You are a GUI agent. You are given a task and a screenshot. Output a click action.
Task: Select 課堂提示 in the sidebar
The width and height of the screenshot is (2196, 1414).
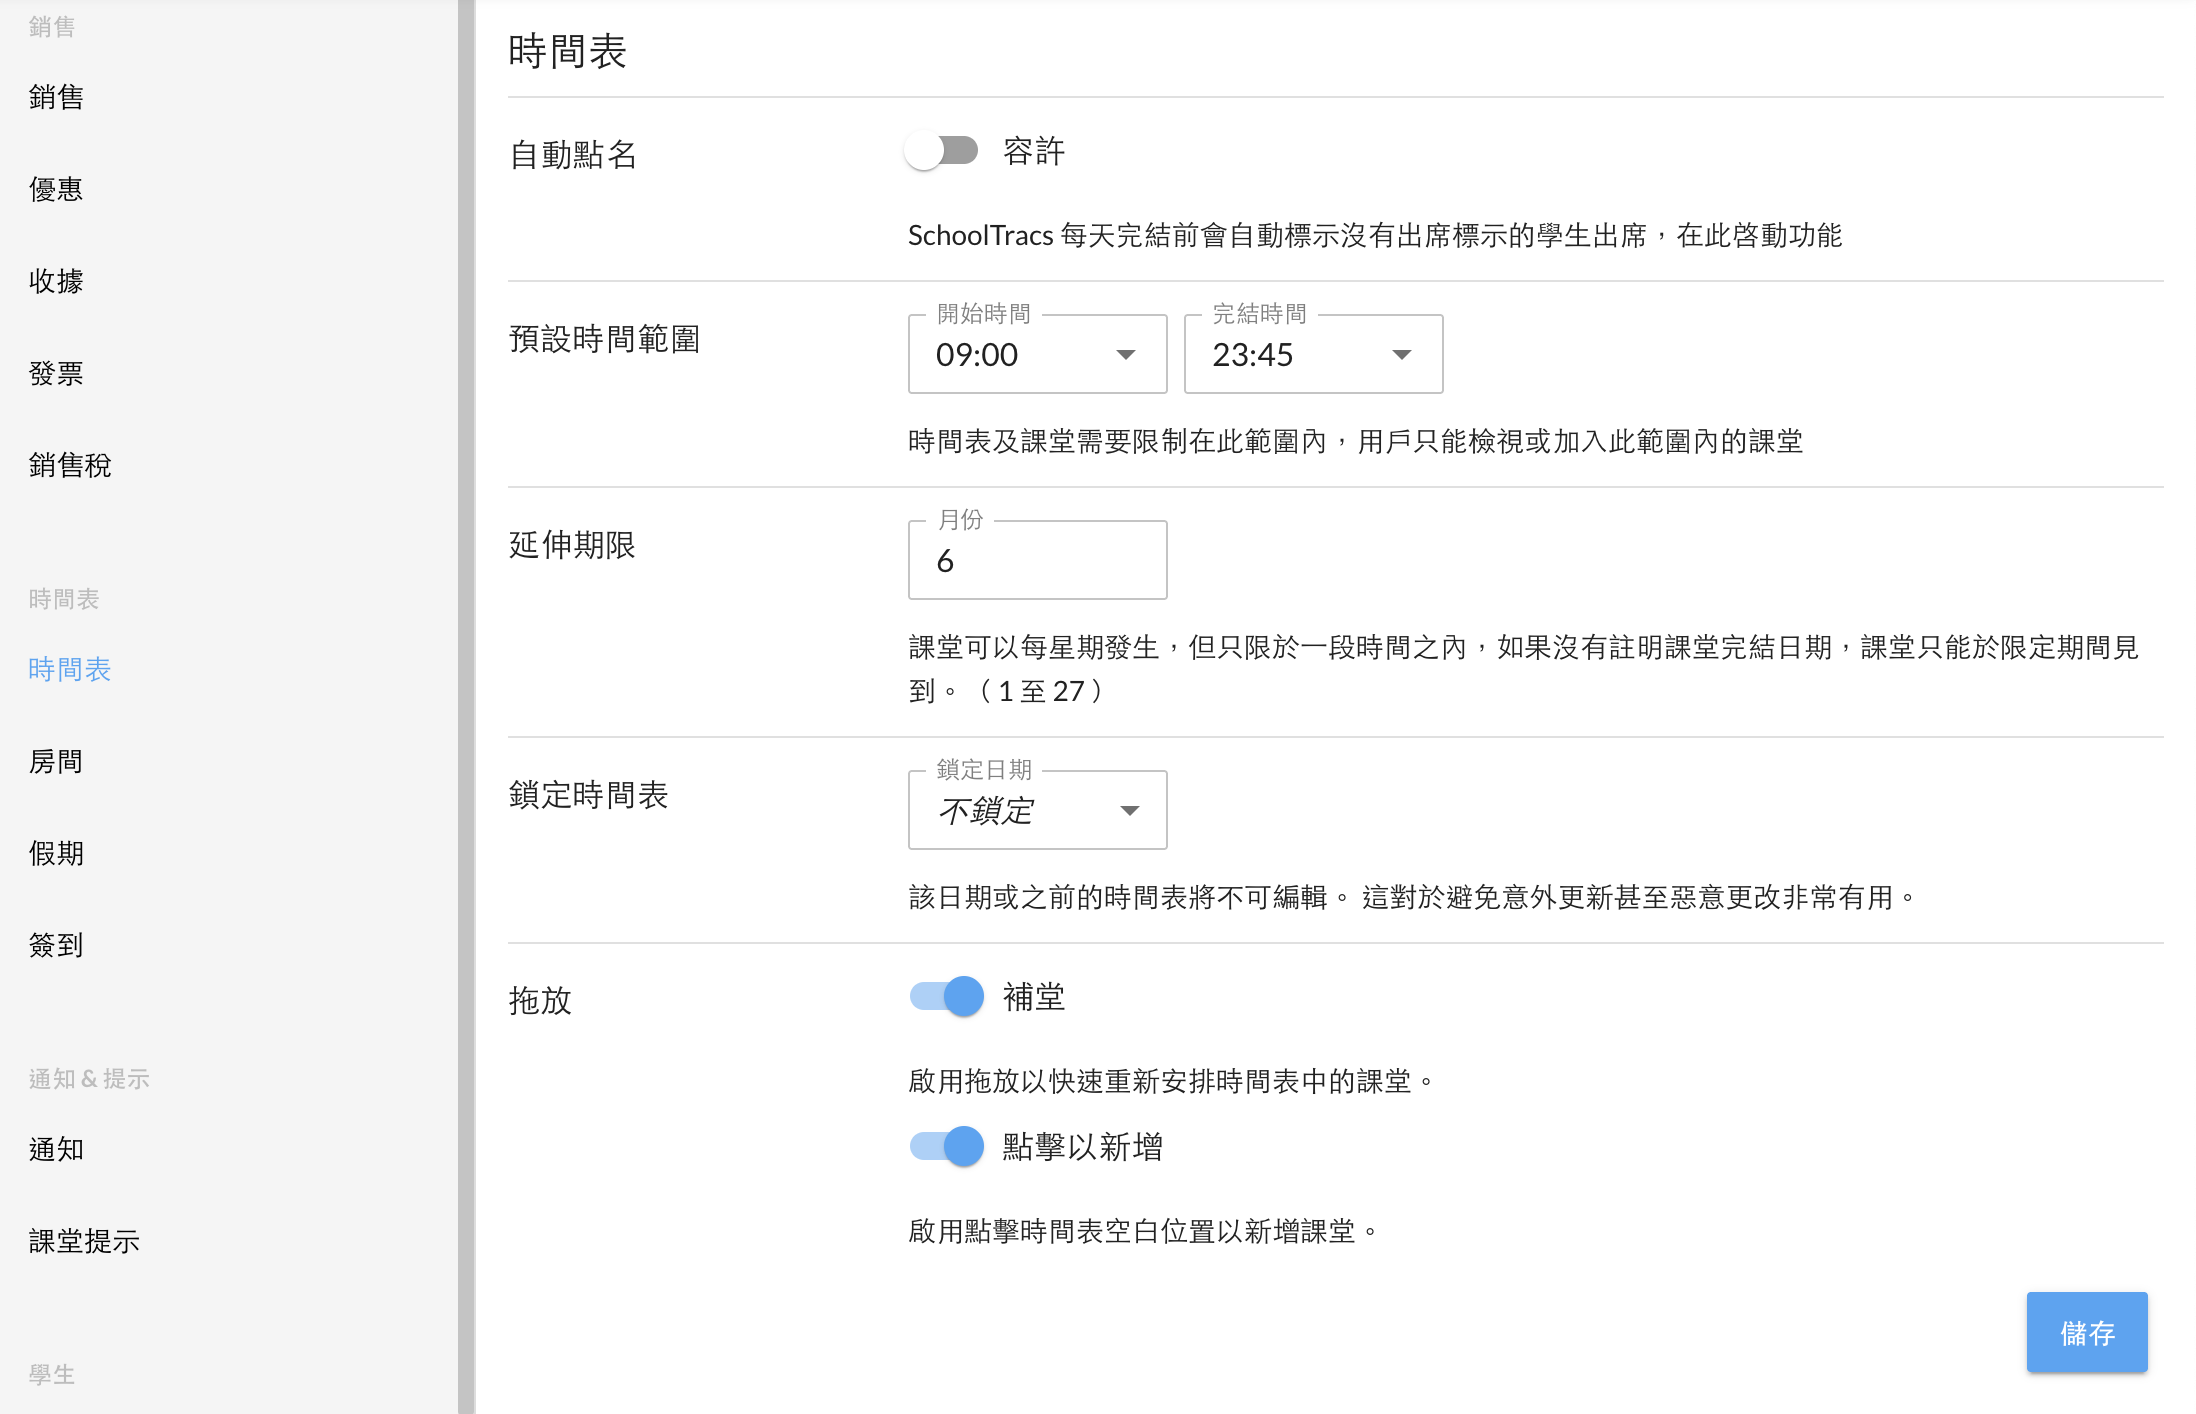click(84, 1241)
